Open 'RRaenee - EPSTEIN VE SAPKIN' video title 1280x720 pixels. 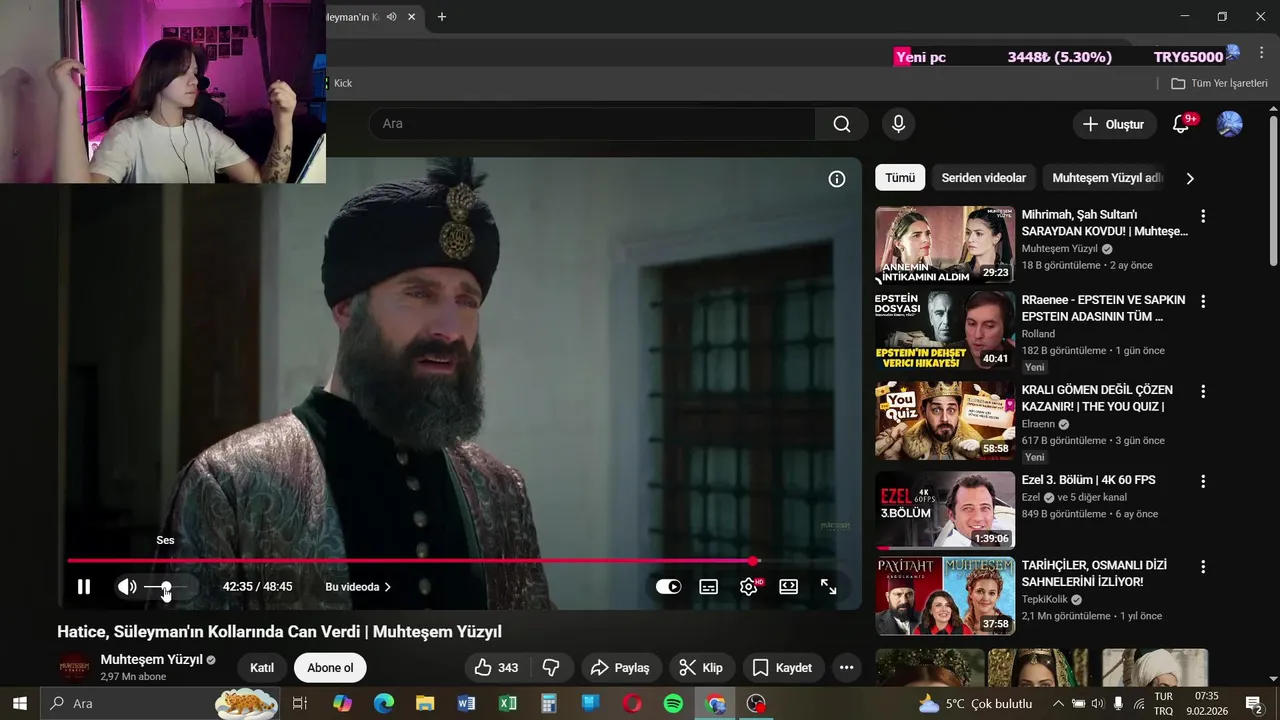[x=1103, y=308]
